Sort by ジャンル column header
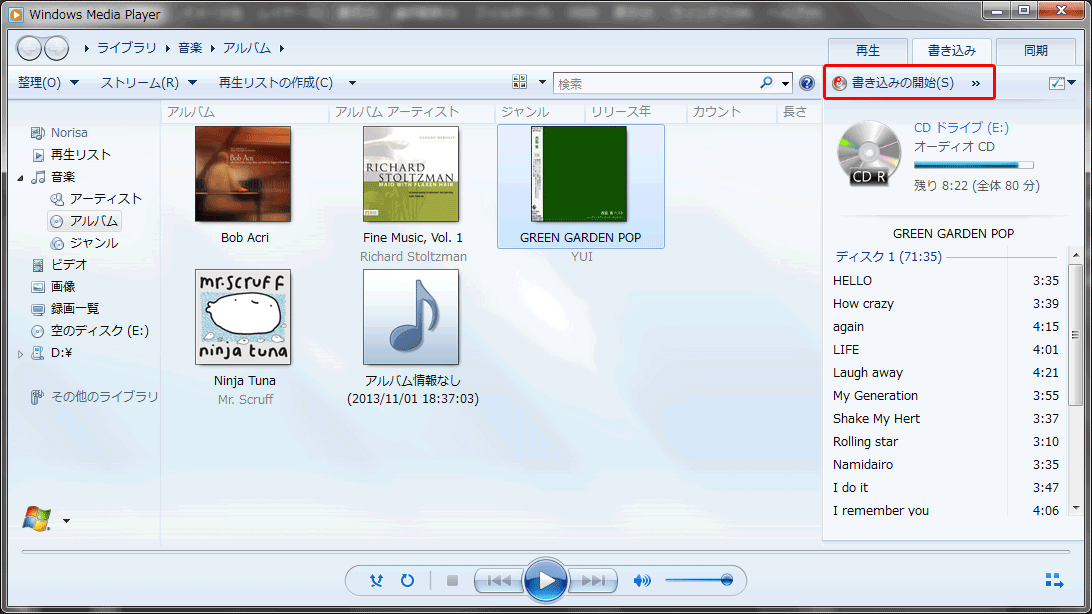Image resolution: width=1092 pixels, height=614 pixels. (x=525, y=111)
